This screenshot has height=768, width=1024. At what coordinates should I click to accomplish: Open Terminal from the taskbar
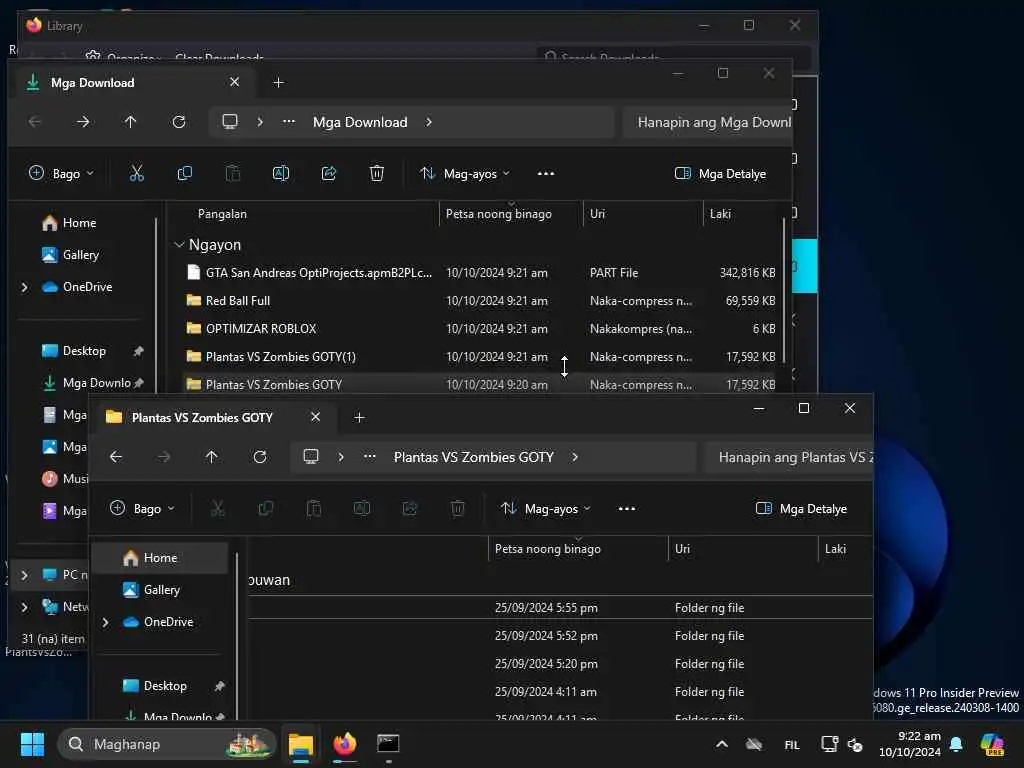388,744
